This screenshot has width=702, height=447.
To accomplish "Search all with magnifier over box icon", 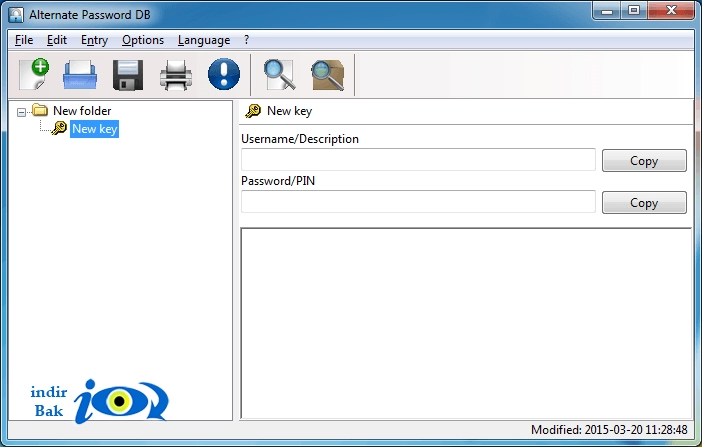I will coord(328,75).
